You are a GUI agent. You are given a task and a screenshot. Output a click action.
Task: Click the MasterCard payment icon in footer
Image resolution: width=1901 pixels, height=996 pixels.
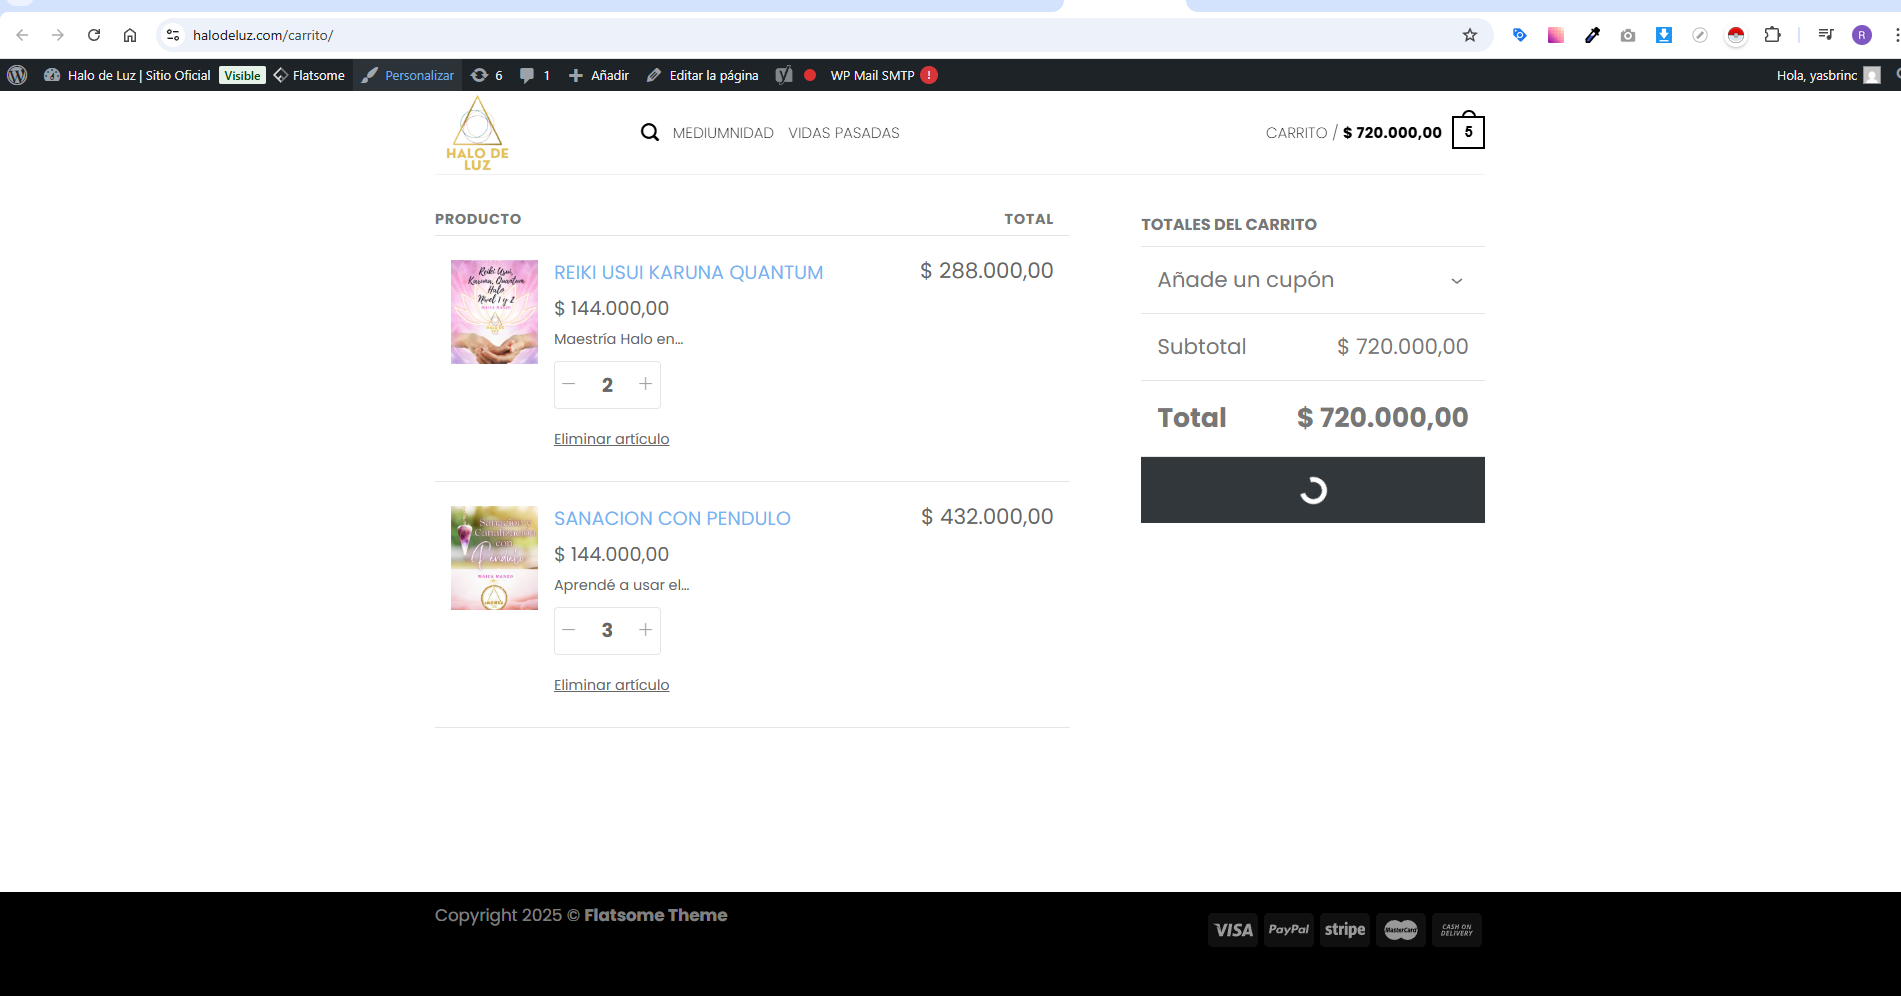(1401, 930)
